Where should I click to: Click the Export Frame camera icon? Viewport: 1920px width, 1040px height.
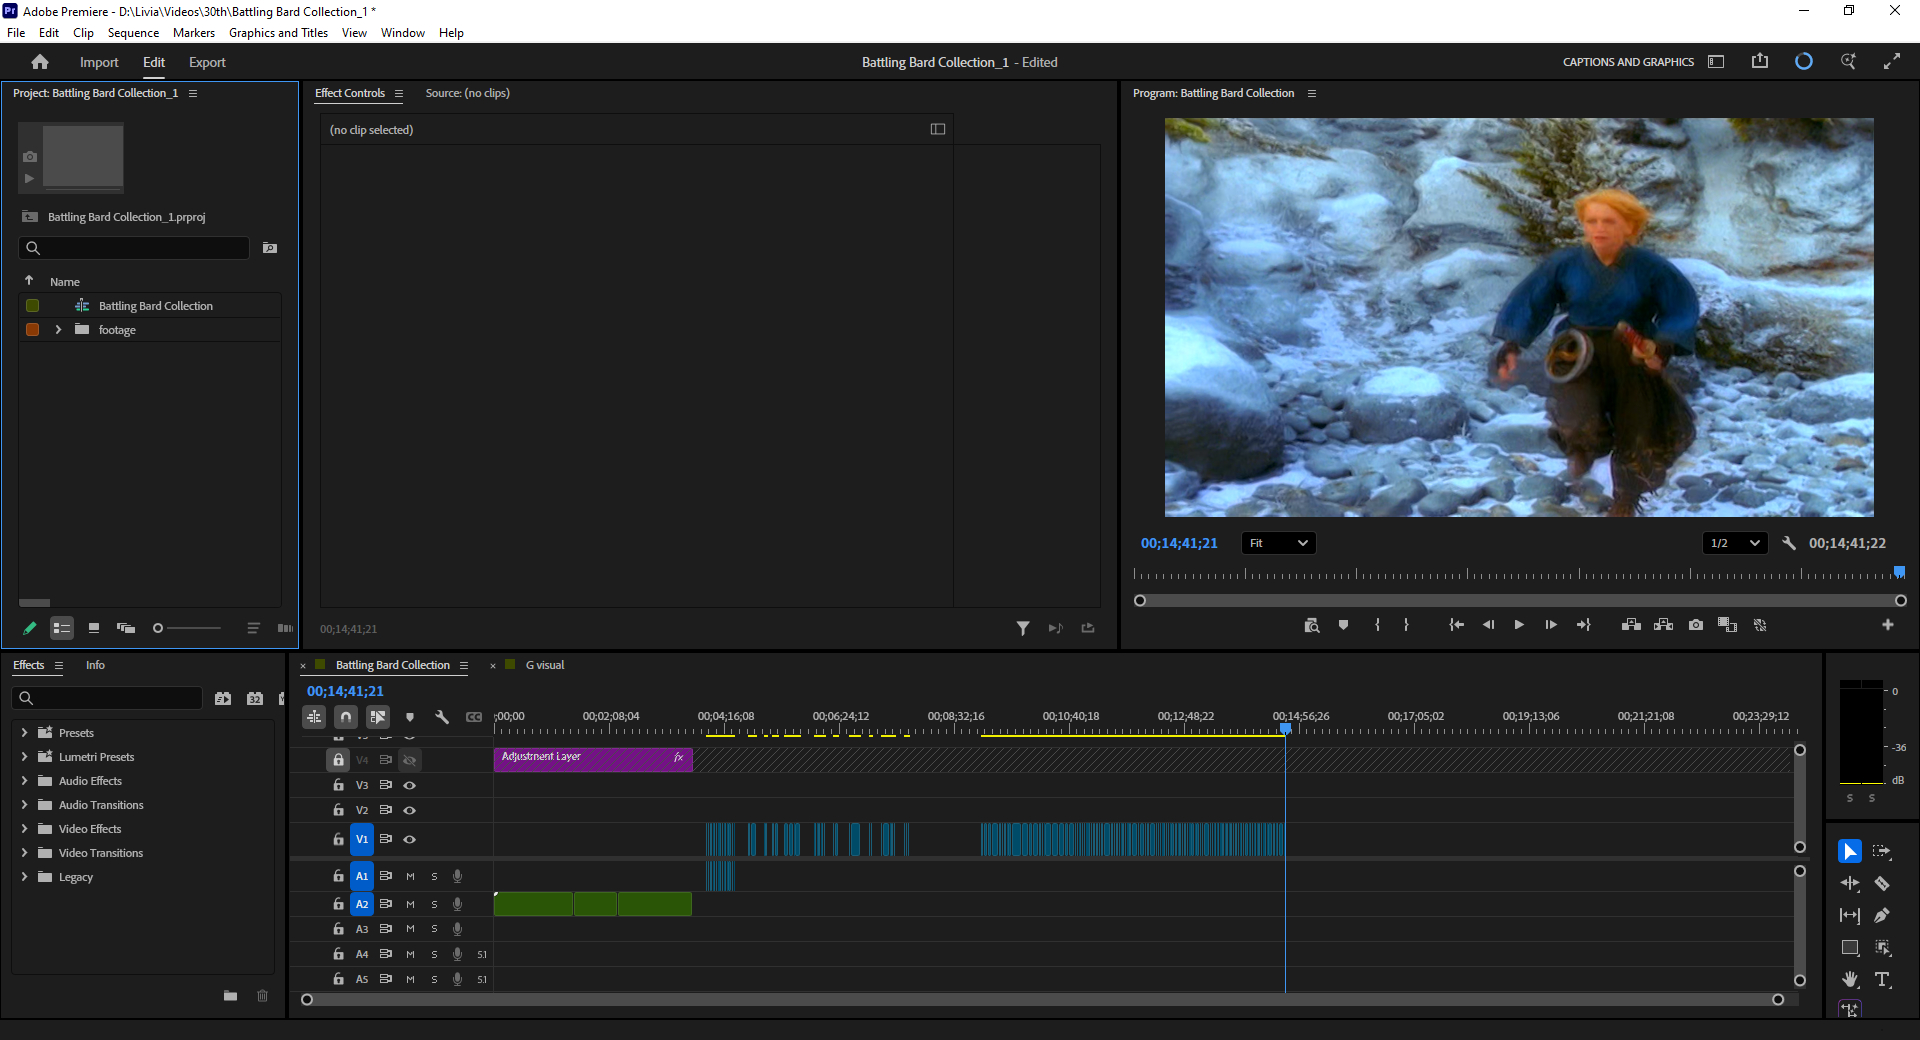[x=1696, y=625]
